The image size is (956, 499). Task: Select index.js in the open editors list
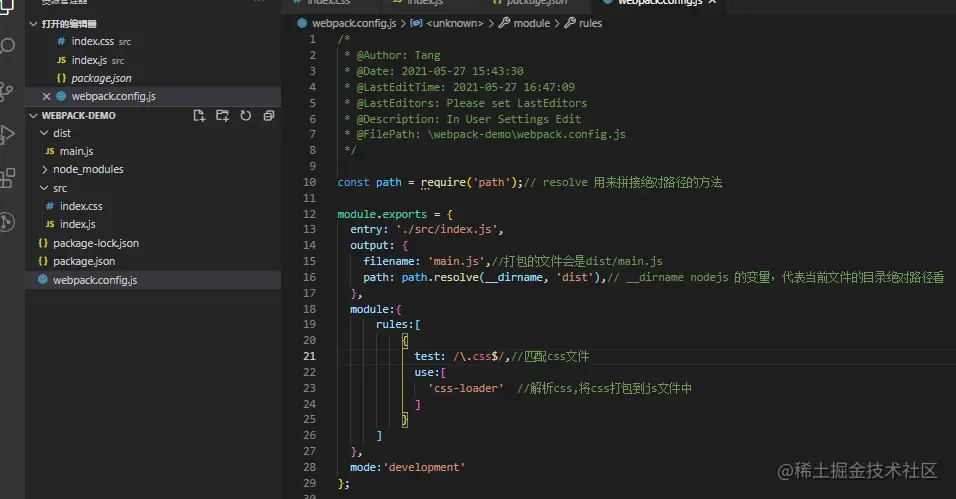click(x=153, y=60)
